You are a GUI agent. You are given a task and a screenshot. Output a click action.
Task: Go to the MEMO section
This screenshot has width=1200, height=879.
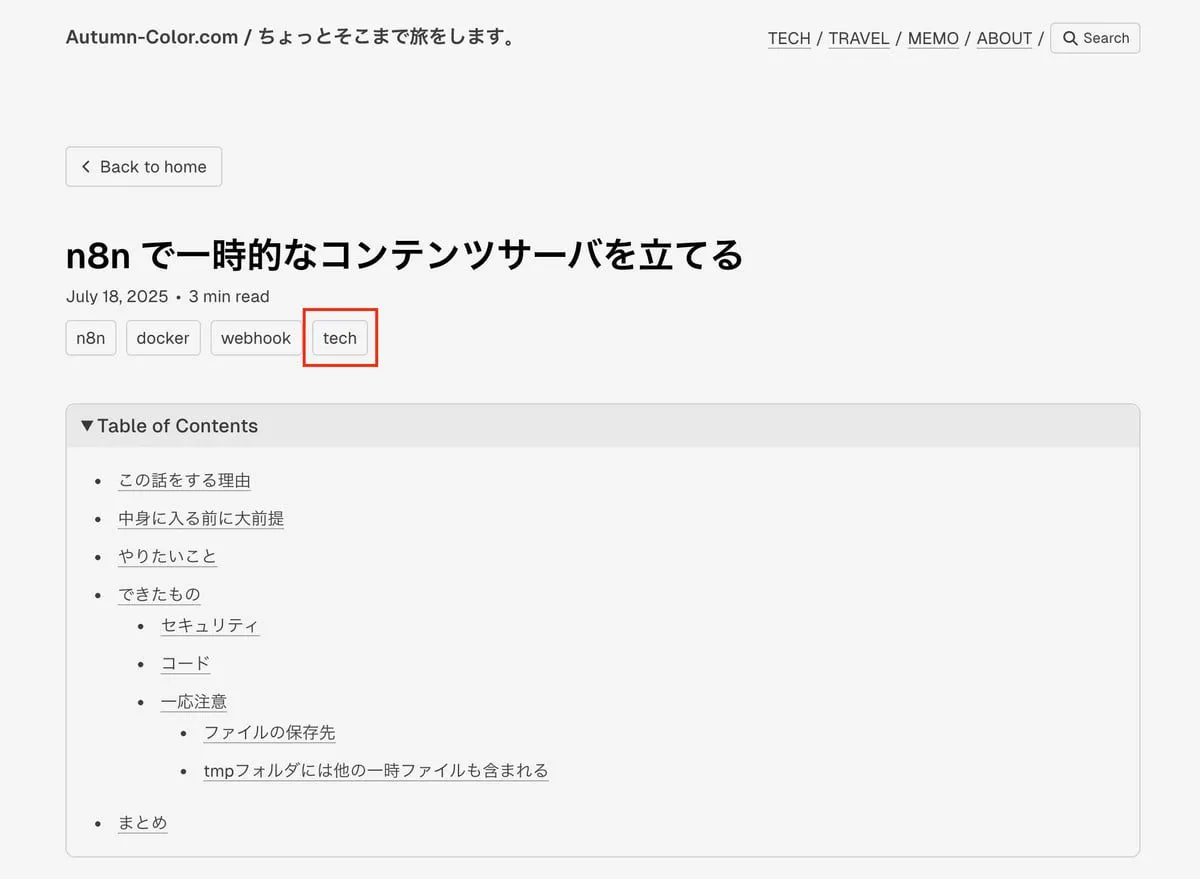point(932,38)
